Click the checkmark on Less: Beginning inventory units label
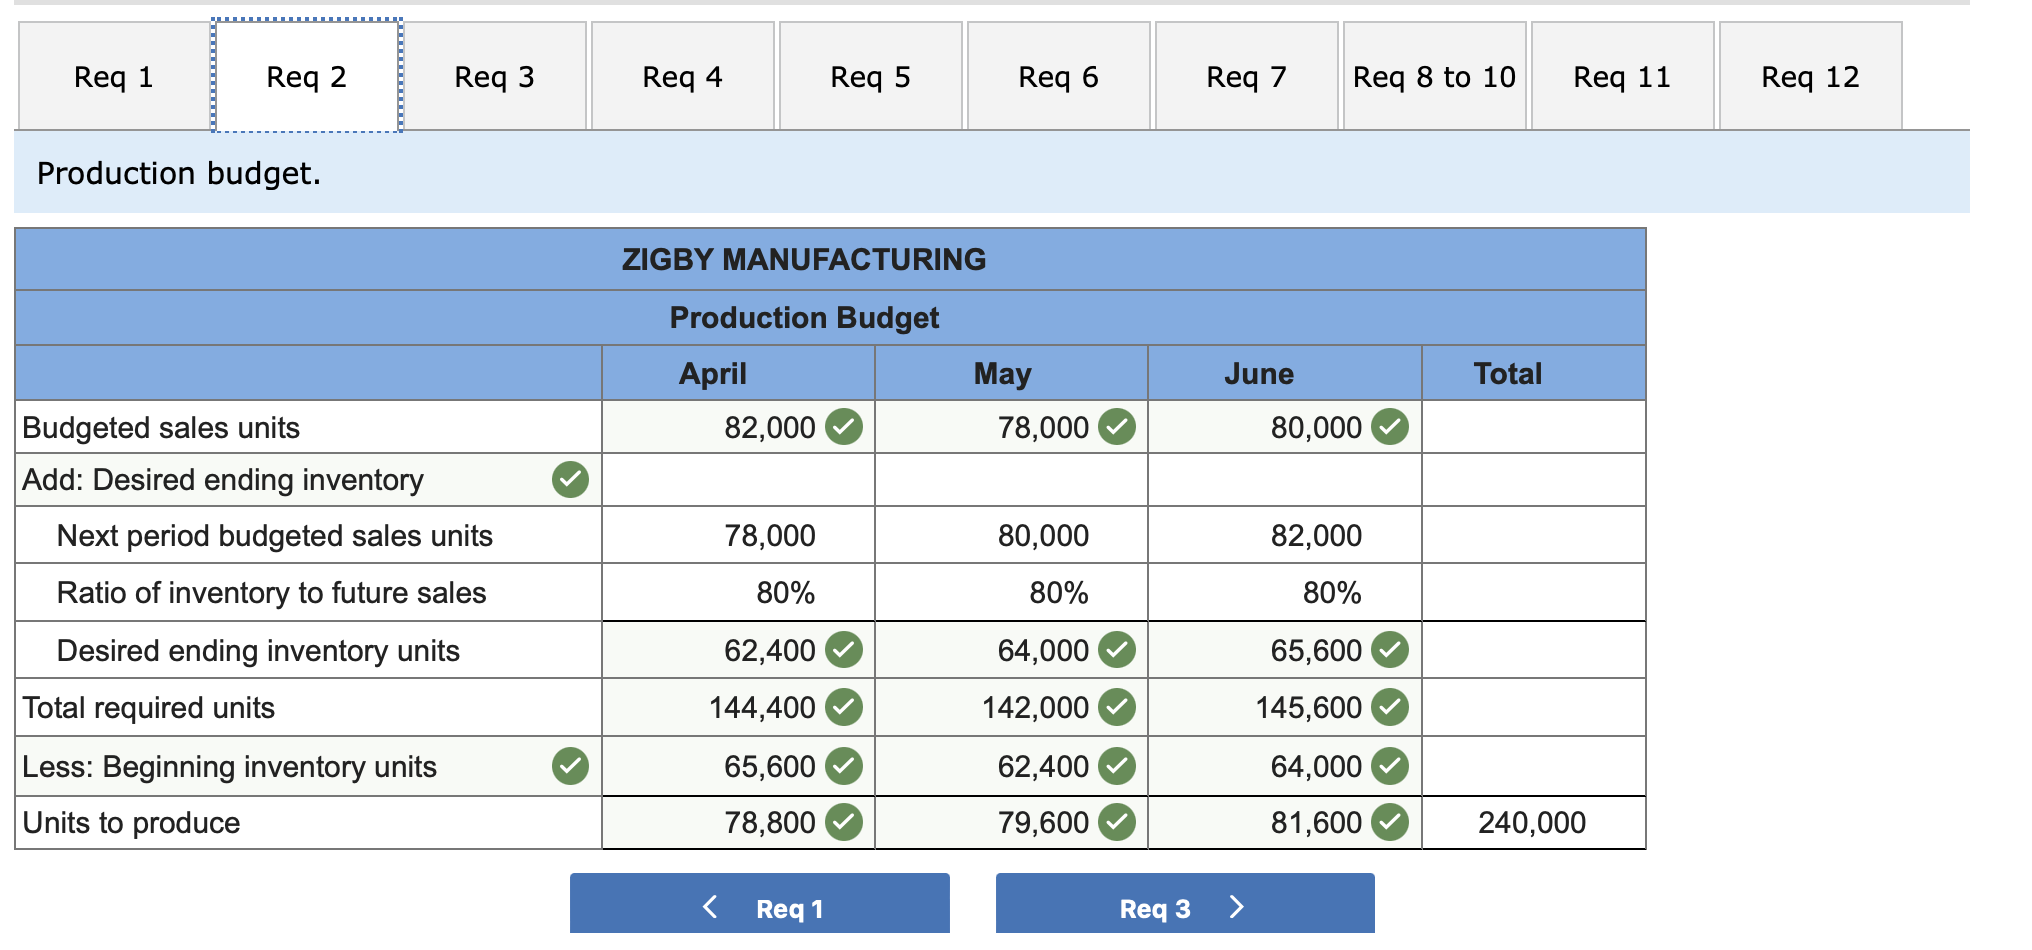The image size is (2032, 950). coord(570,766)
